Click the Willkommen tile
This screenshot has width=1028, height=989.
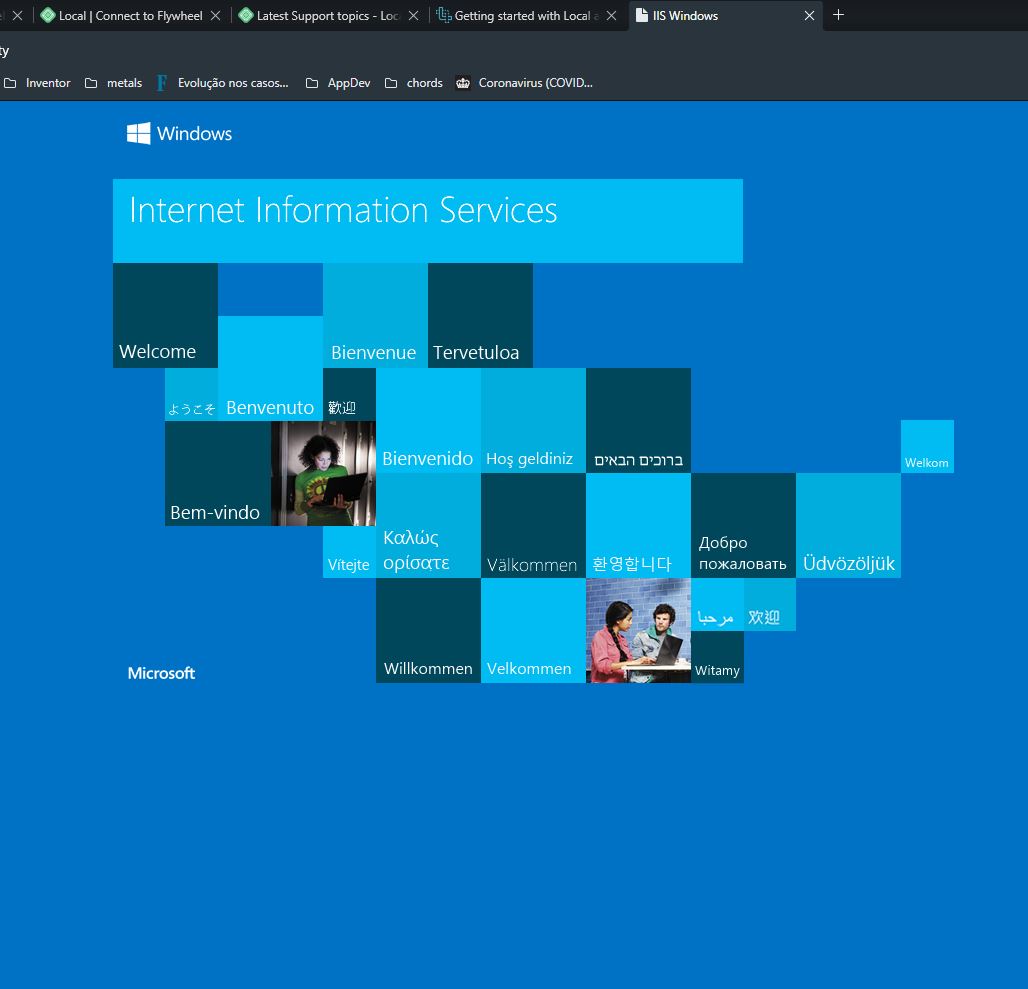coord(428,630)
